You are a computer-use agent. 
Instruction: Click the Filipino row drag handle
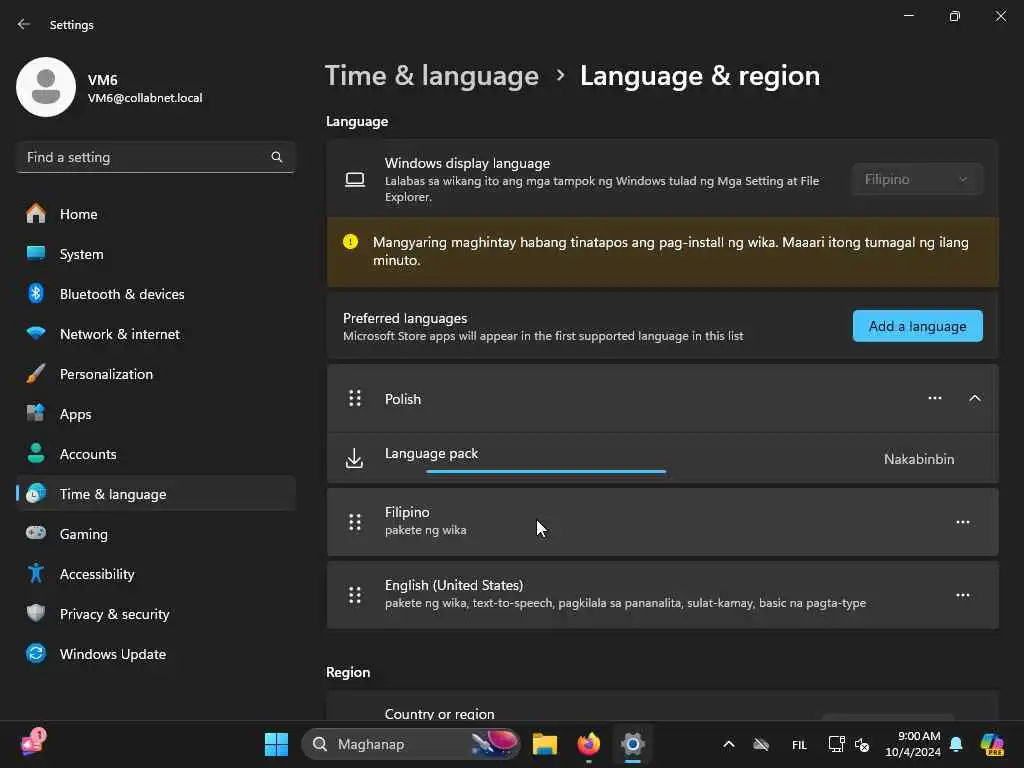[355, 522]
